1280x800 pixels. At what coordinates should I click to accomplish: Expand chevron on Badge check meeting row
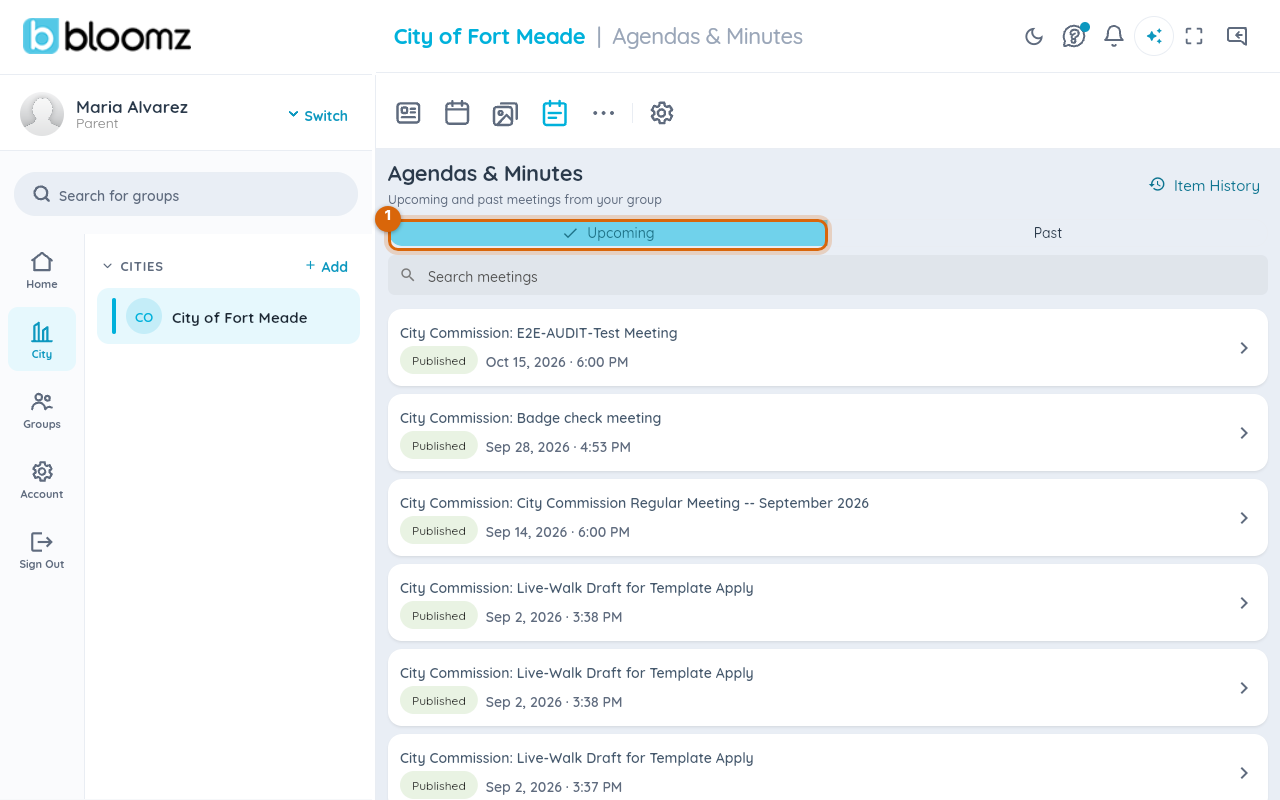pyautogui.click(x=1244, y=433)
